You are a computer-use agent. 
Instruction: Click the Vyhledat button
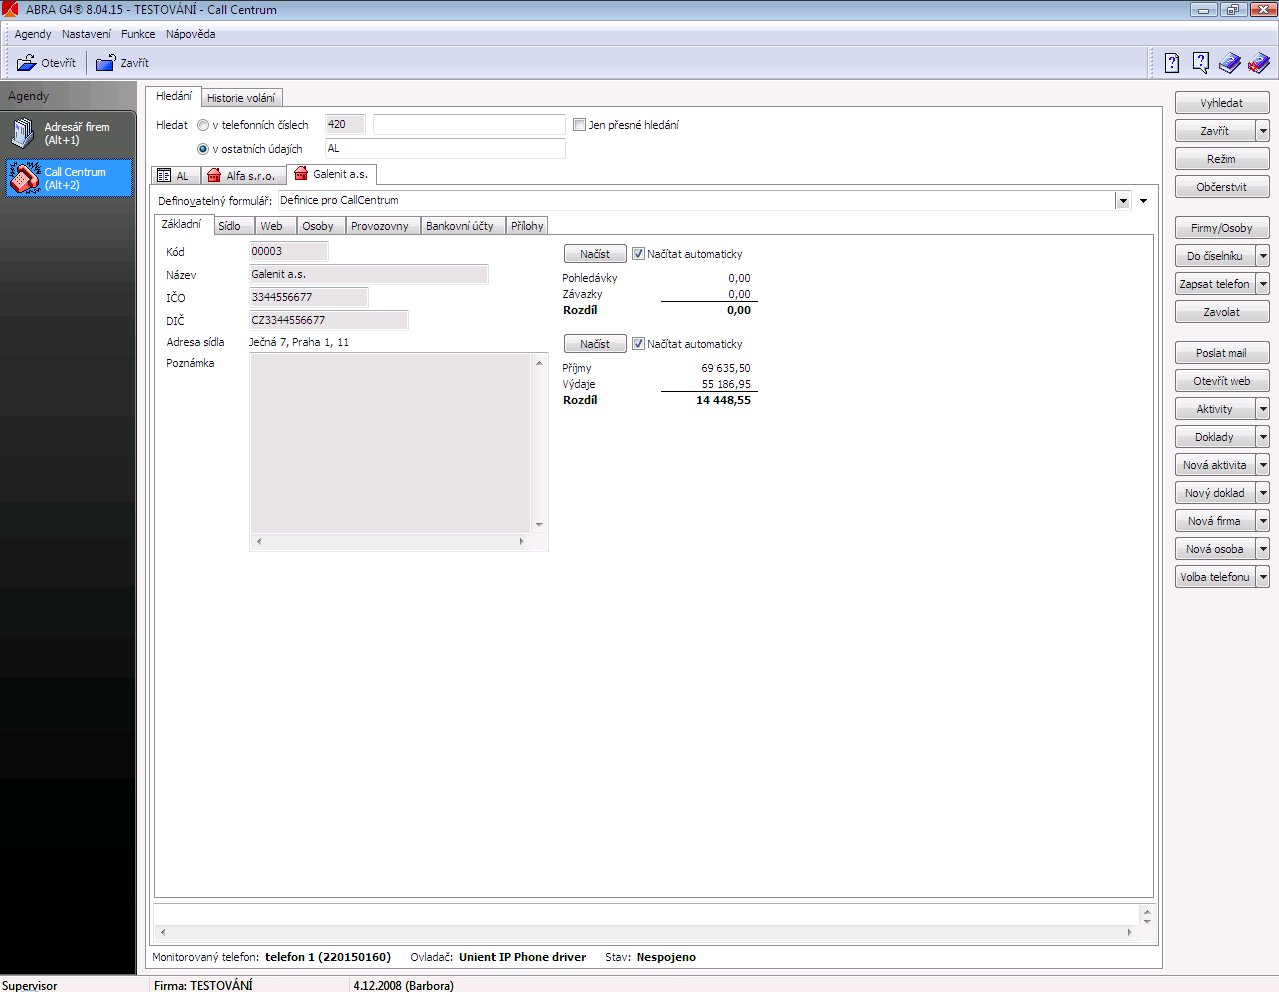(x=1222, y=103)
